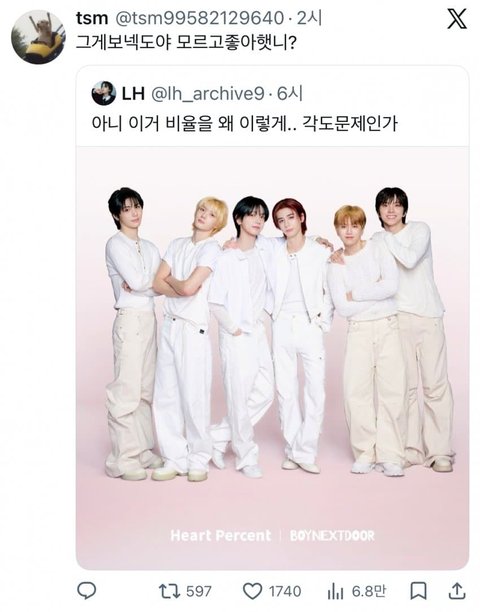Screen dimensions: 480x612
Task: Open the tsm display name link
Action: point(92,18)
